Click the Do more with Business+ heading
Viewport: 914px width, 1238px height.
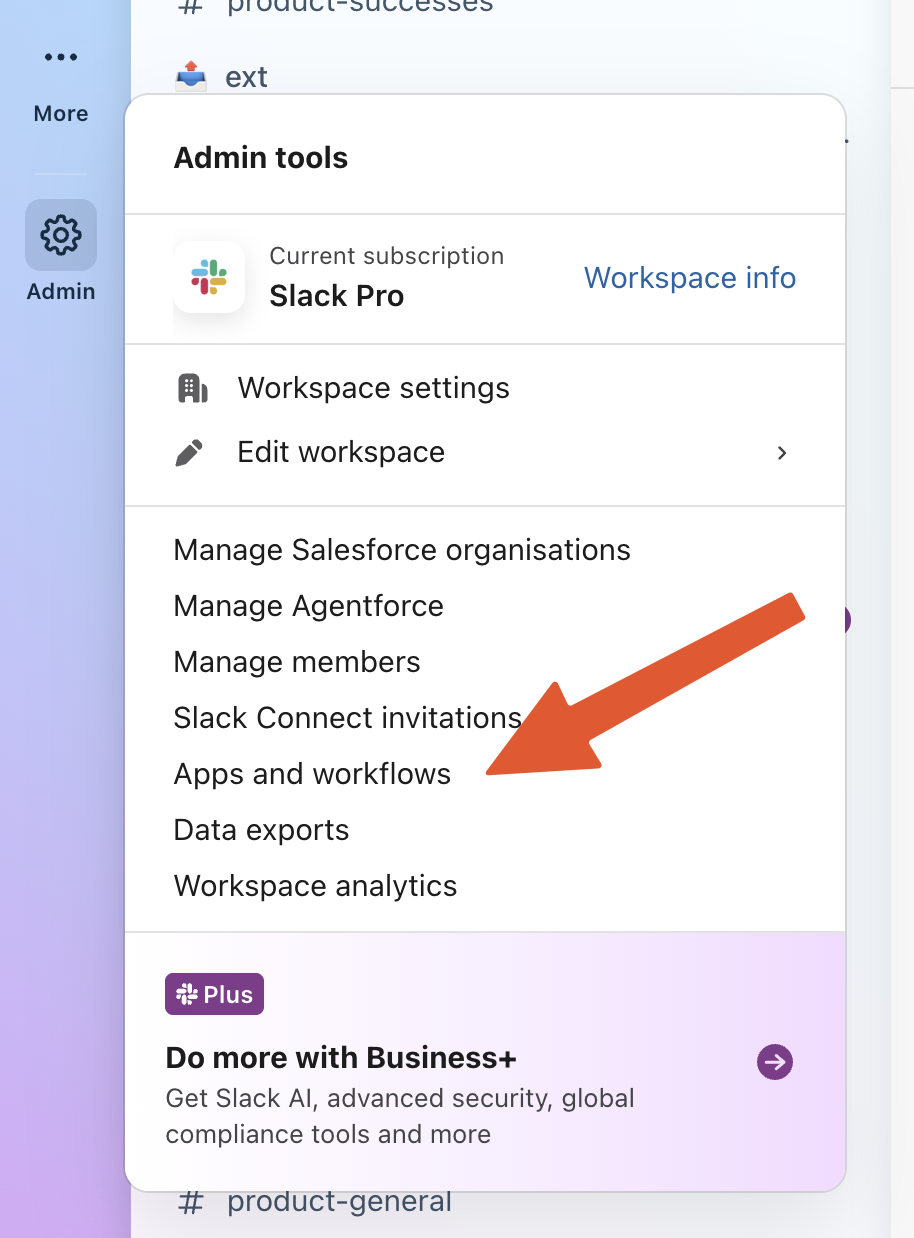340,1058
